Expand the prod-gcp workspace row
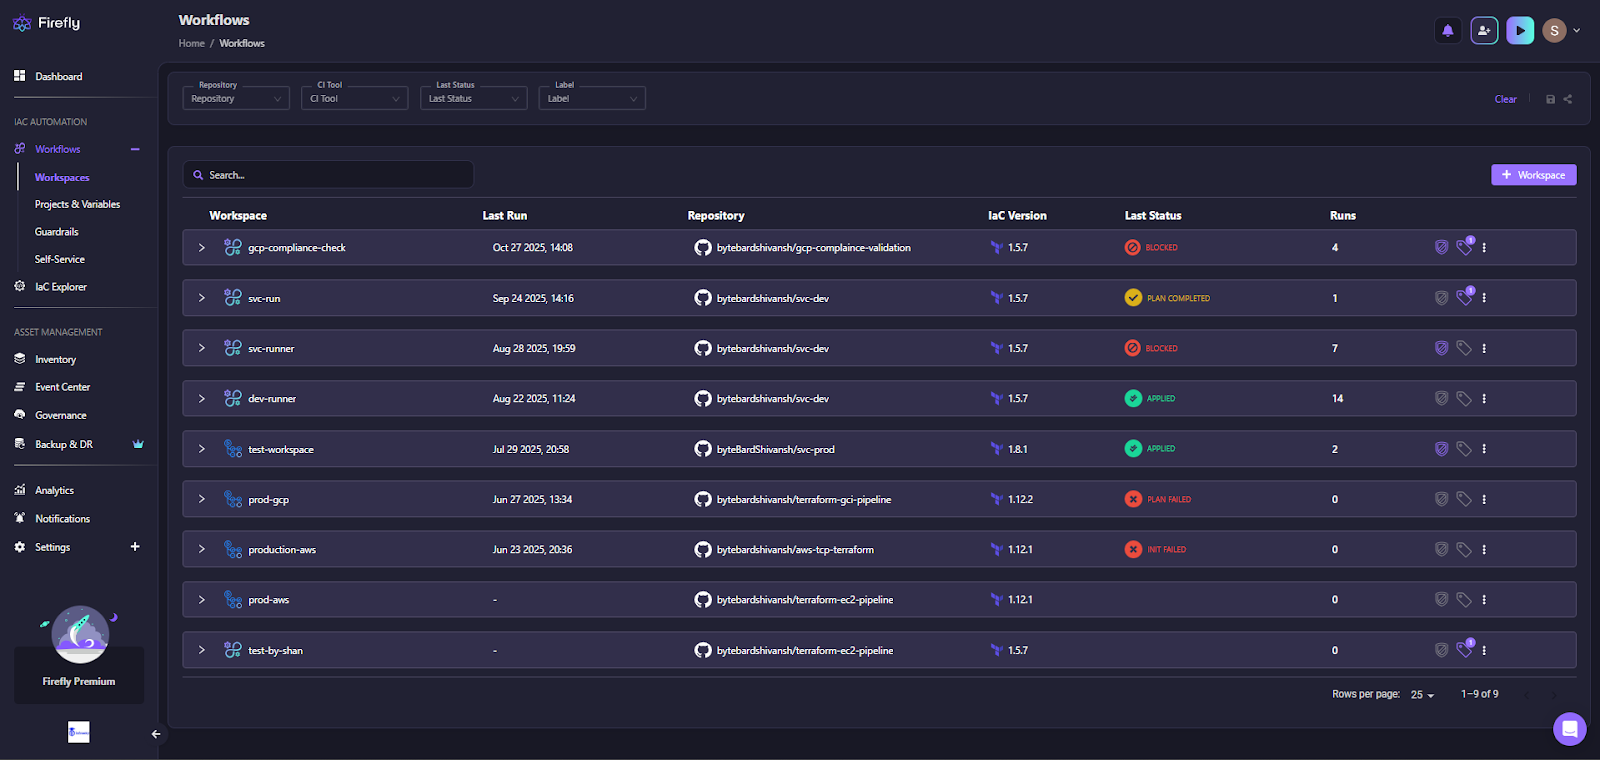The image size is (1600, 760). 201,499
